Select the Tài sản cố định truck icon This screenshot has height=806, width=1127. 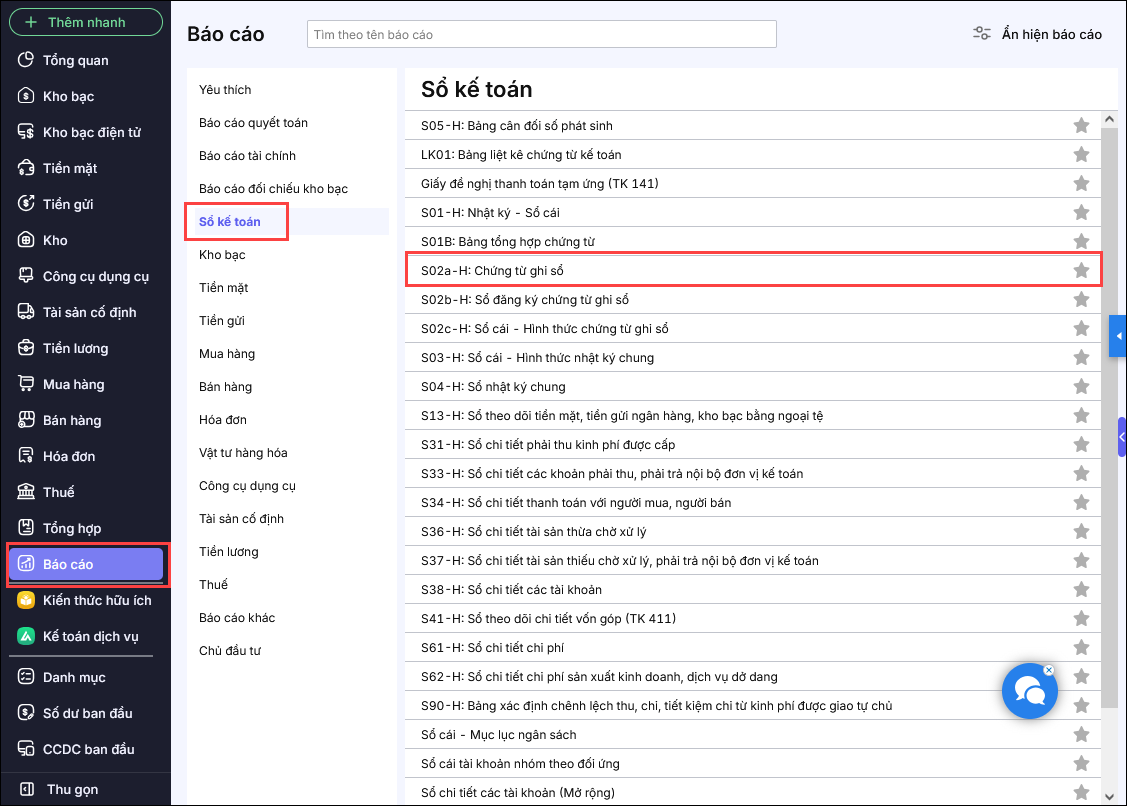click(x=27, y=312)
